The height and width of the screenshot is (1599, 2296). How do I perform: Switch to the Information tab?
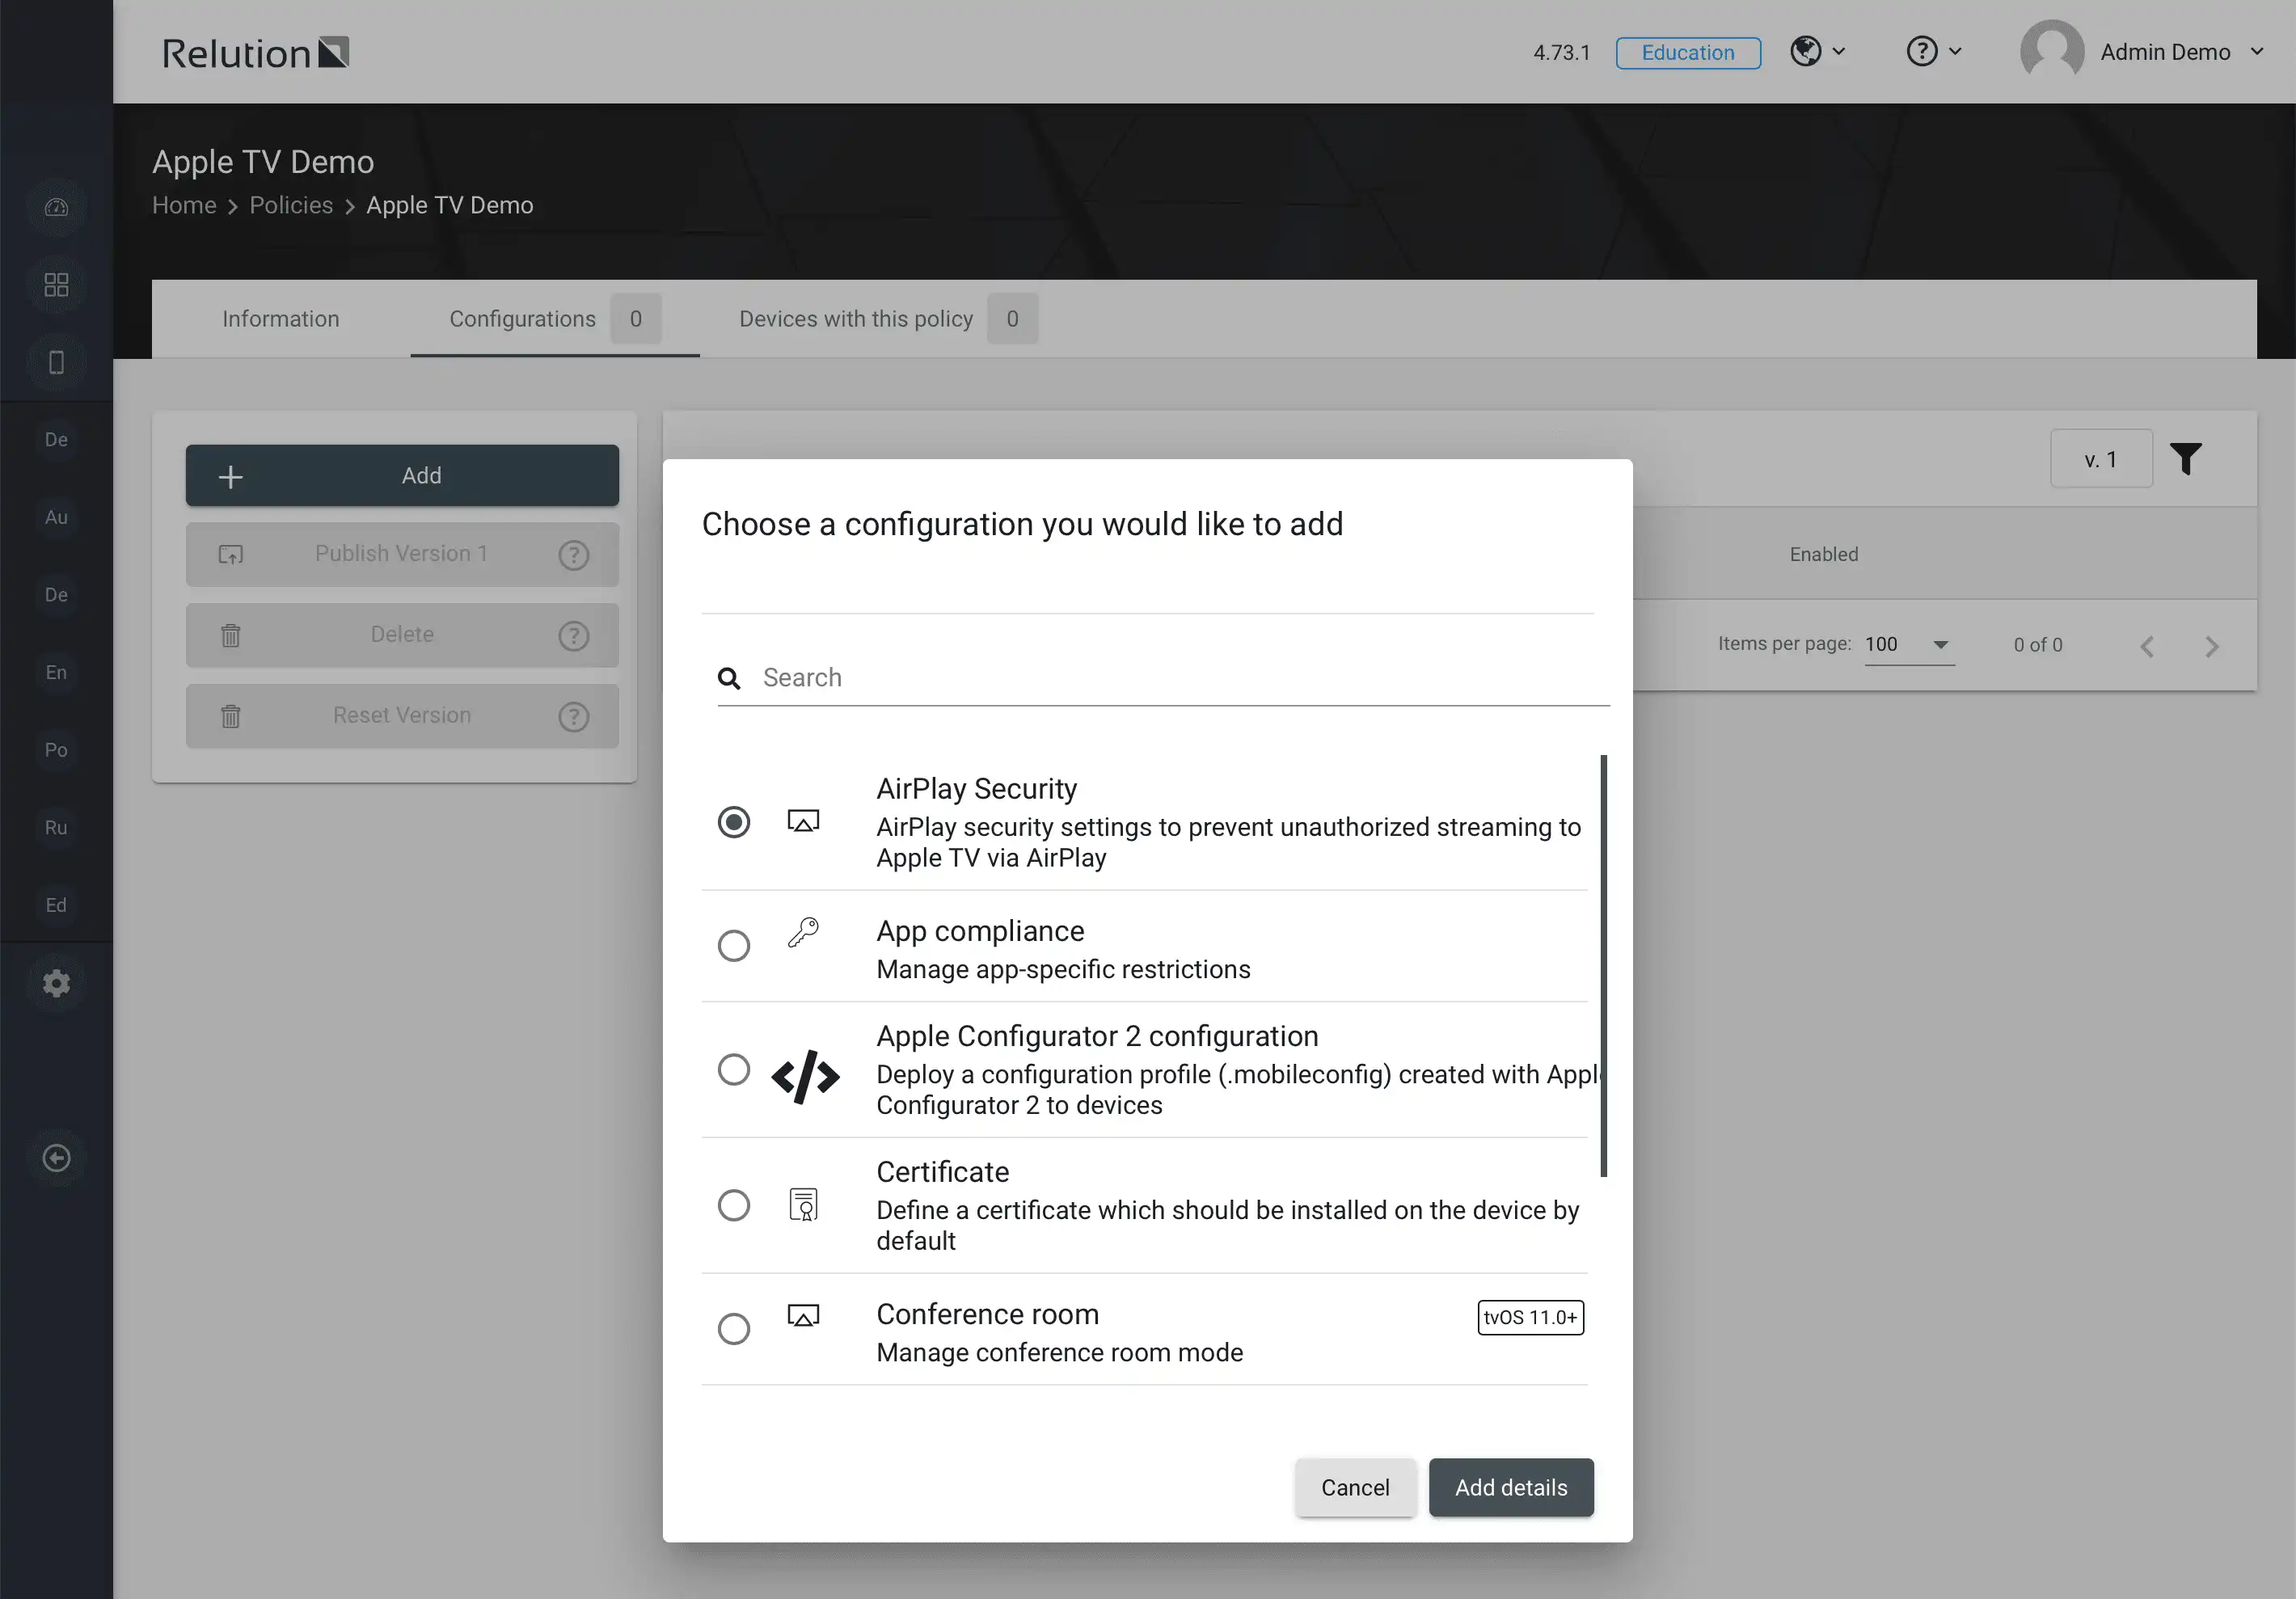coord(281,318)
